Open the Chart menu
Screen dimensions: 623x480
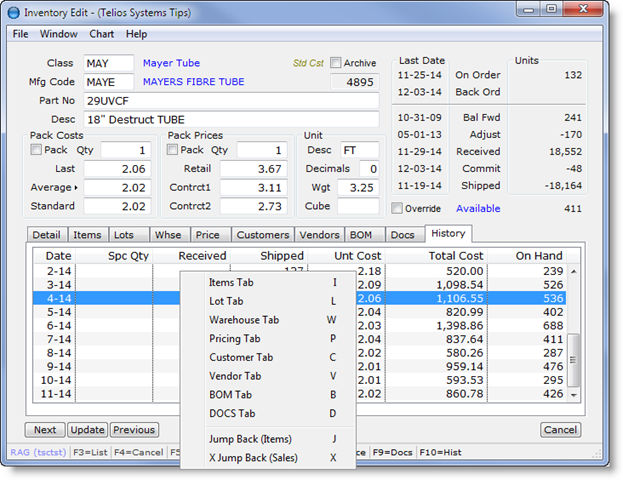tap(101, 34)
